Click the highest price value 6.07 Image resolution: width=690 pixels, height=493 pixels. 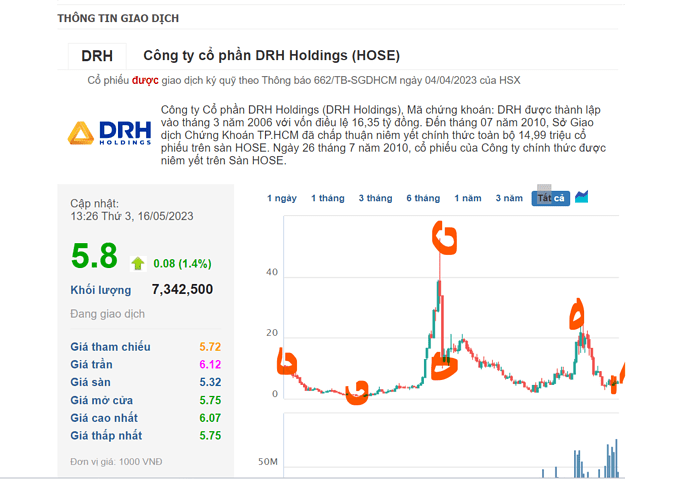pyautogui.click(x=210, y=418)
